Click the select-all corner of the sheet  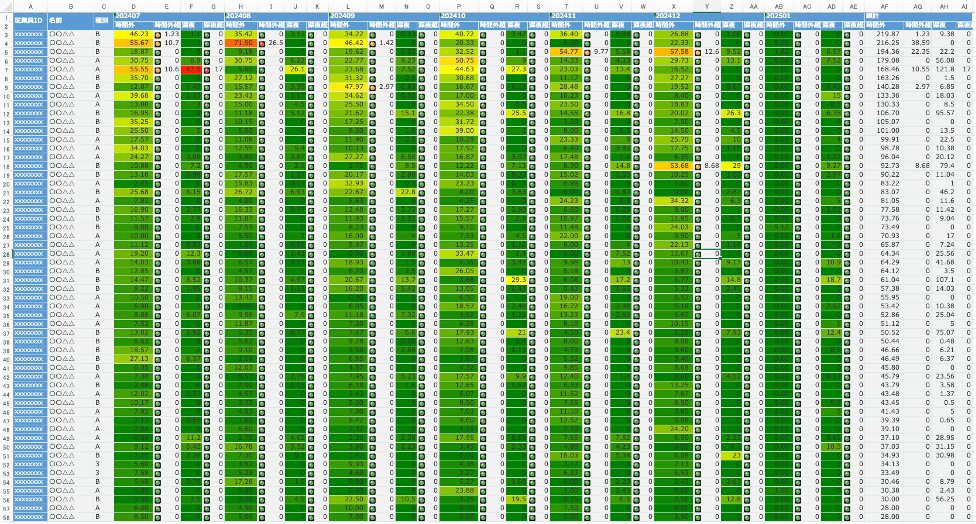tap(5, 5)
